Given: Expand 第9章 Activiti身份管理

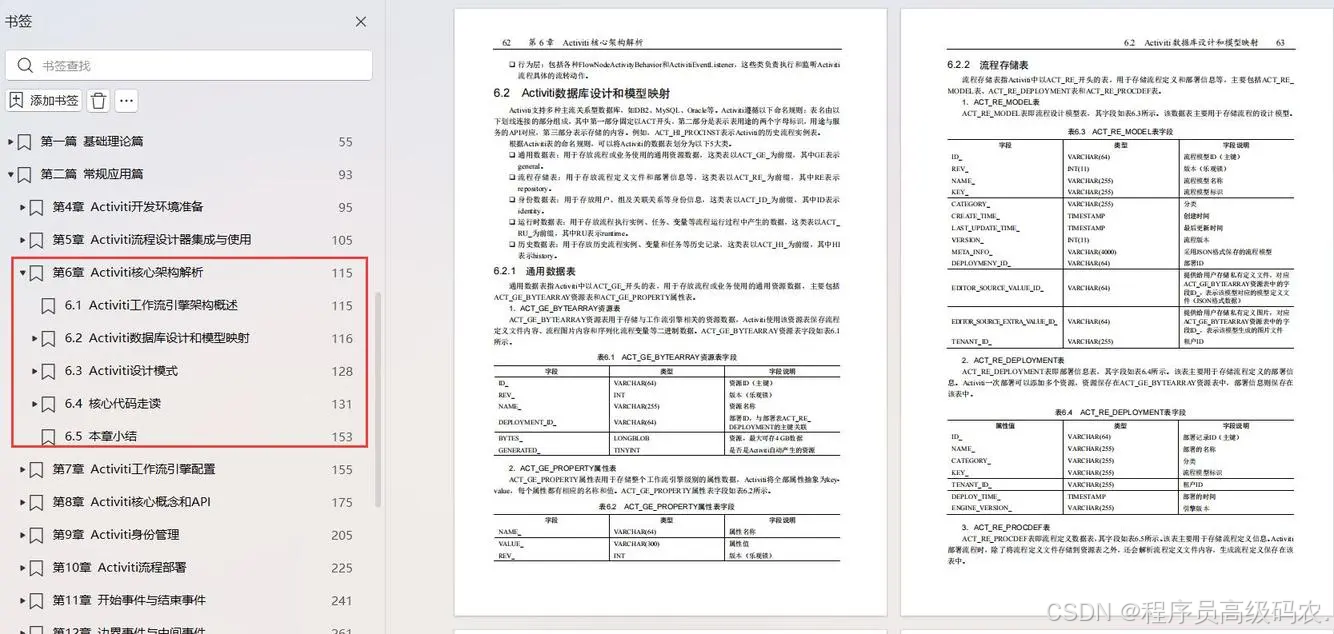Looking at the screenshot, I should coord(22,535).
